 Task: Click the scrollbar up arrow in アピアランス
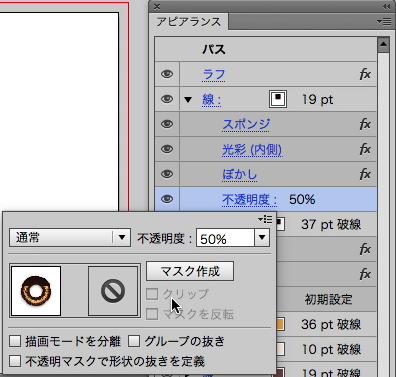pyautogui.click(x=383, y=45)
